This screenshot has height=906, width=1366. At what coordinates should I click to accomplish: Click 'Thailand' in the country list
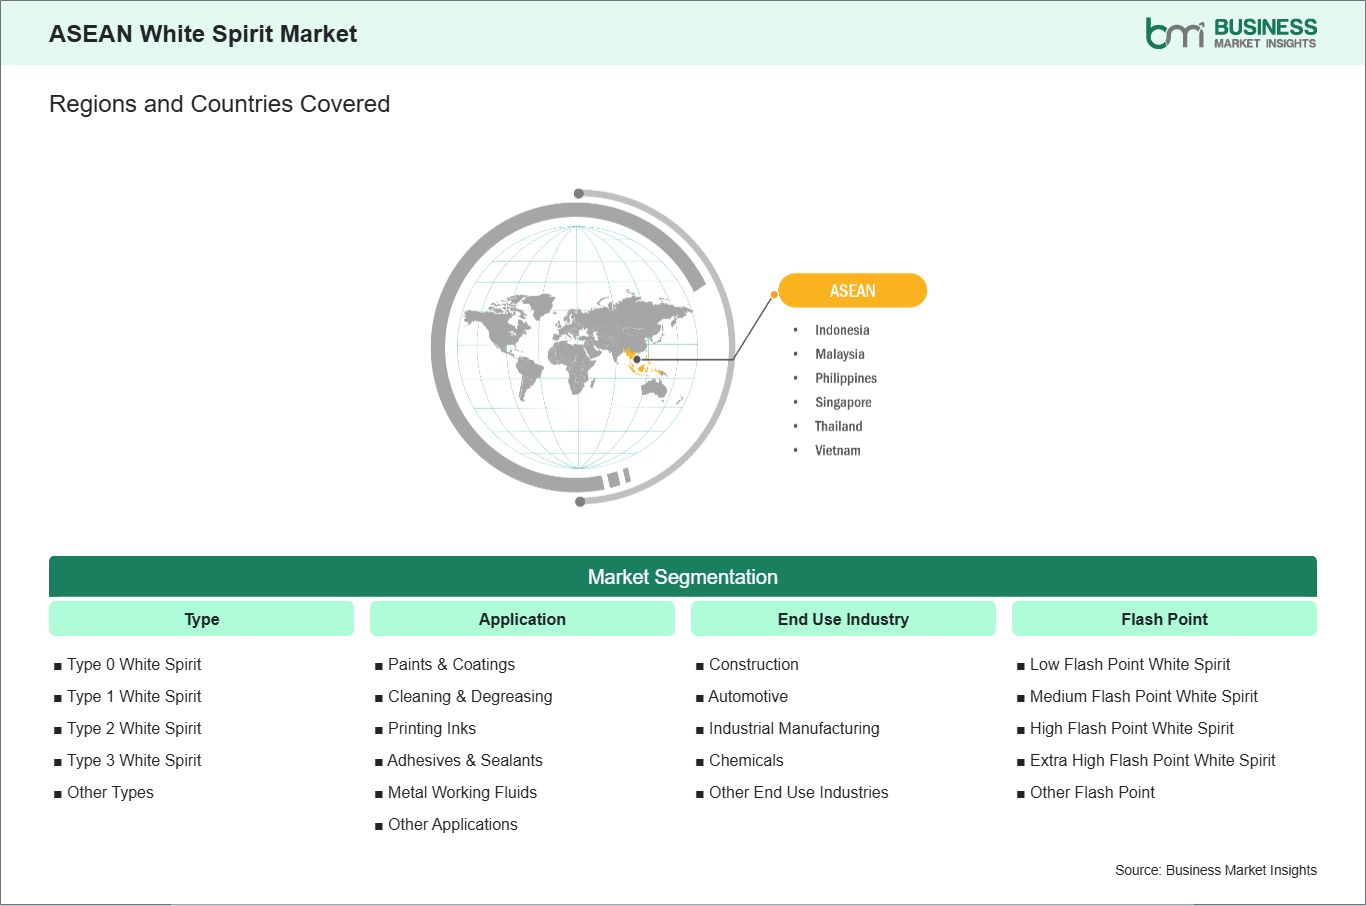pyautogui.click(x=838, y=426)
